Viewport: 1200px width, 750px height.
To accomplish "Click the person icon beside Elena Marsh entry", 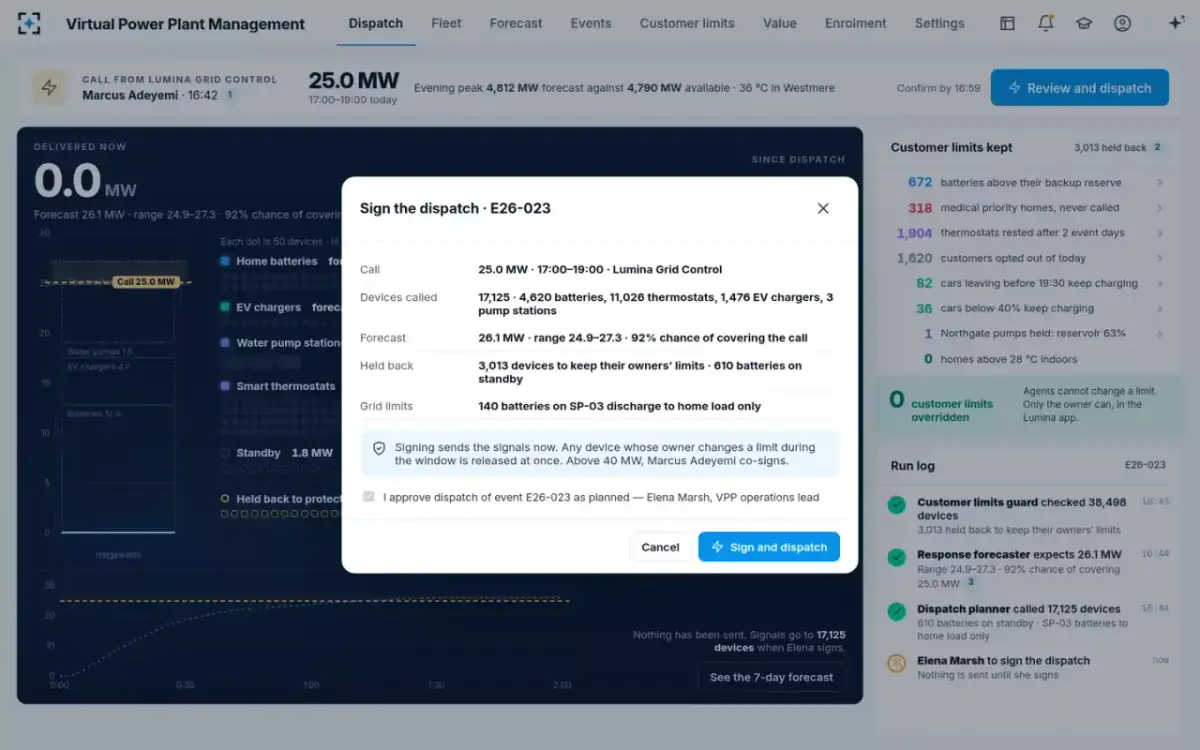I will pos(897,663).
